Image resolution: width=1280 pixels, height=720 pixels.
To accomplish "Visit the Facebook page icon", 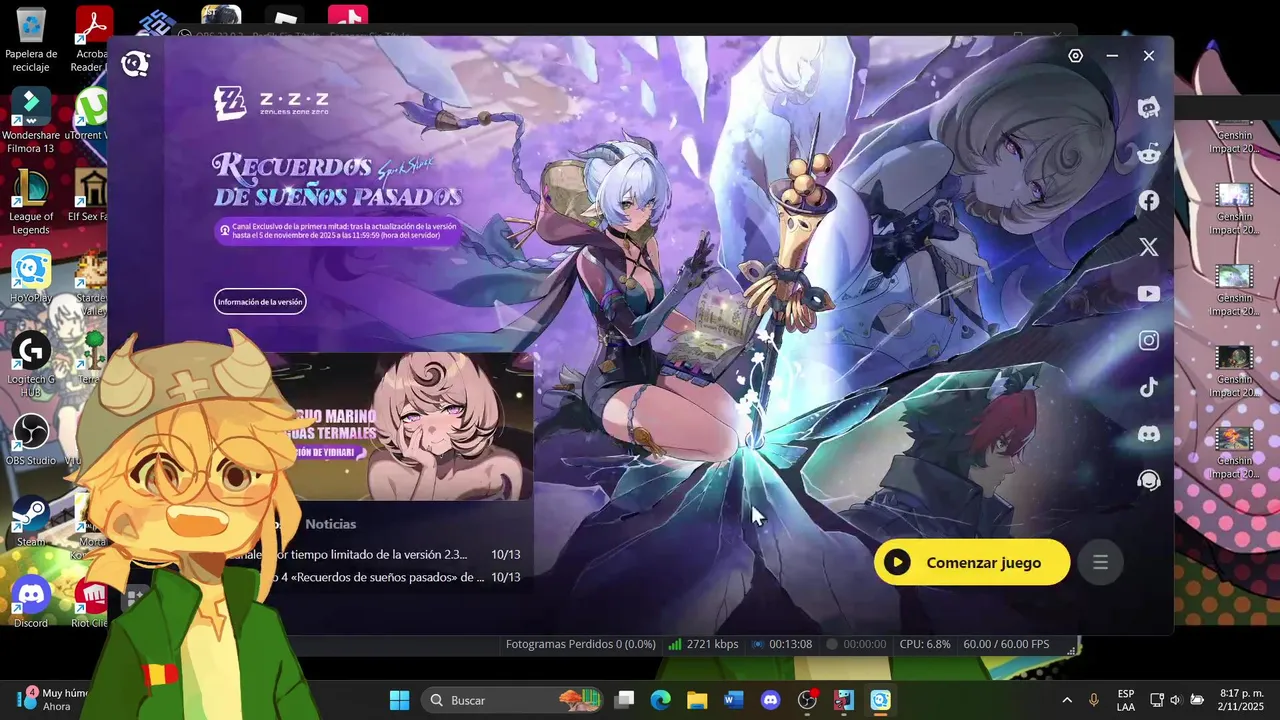I will tap(1149, 201).
